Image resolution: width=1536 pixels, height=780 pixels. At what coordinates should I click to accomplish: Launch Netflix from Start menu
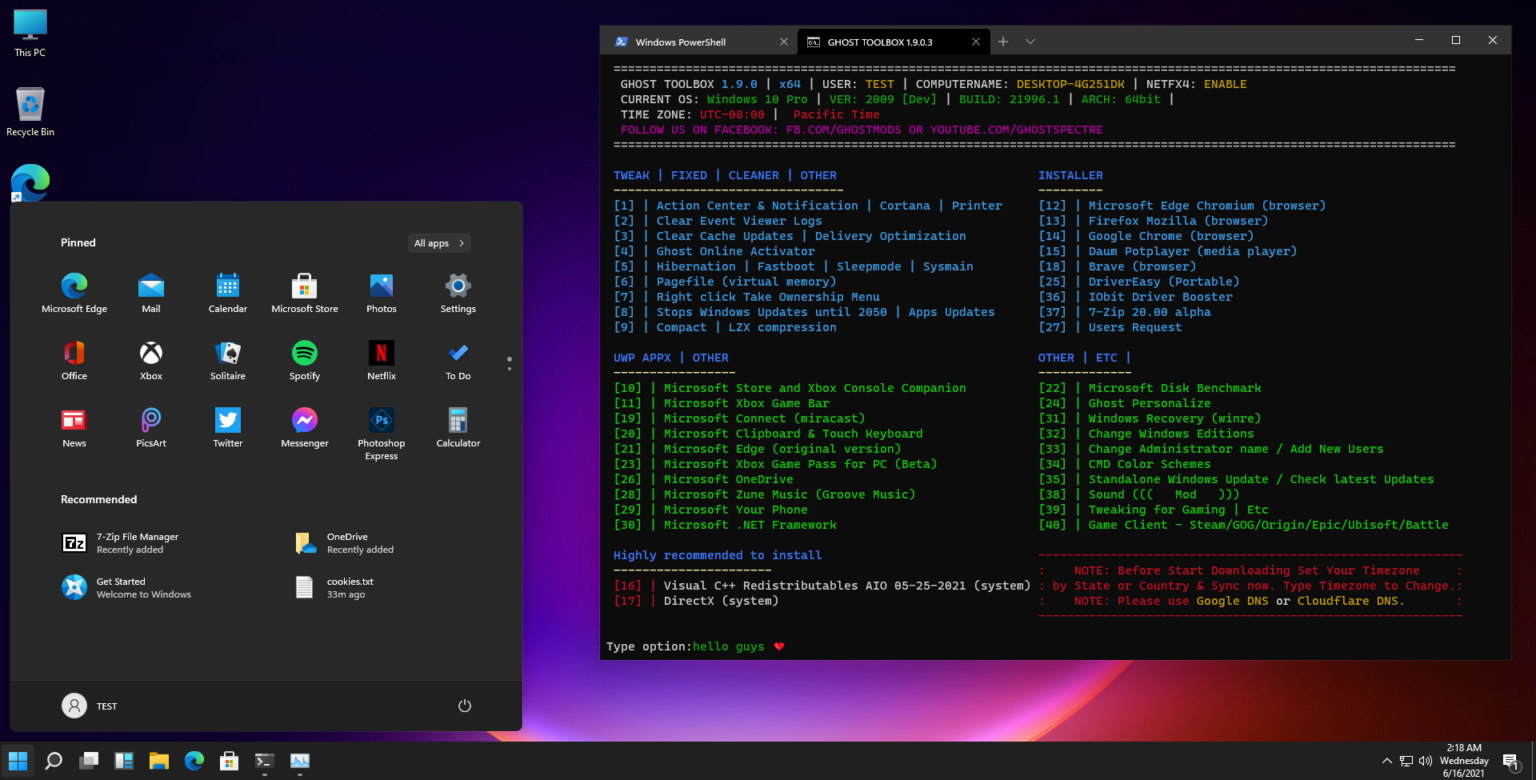[381, 360]
